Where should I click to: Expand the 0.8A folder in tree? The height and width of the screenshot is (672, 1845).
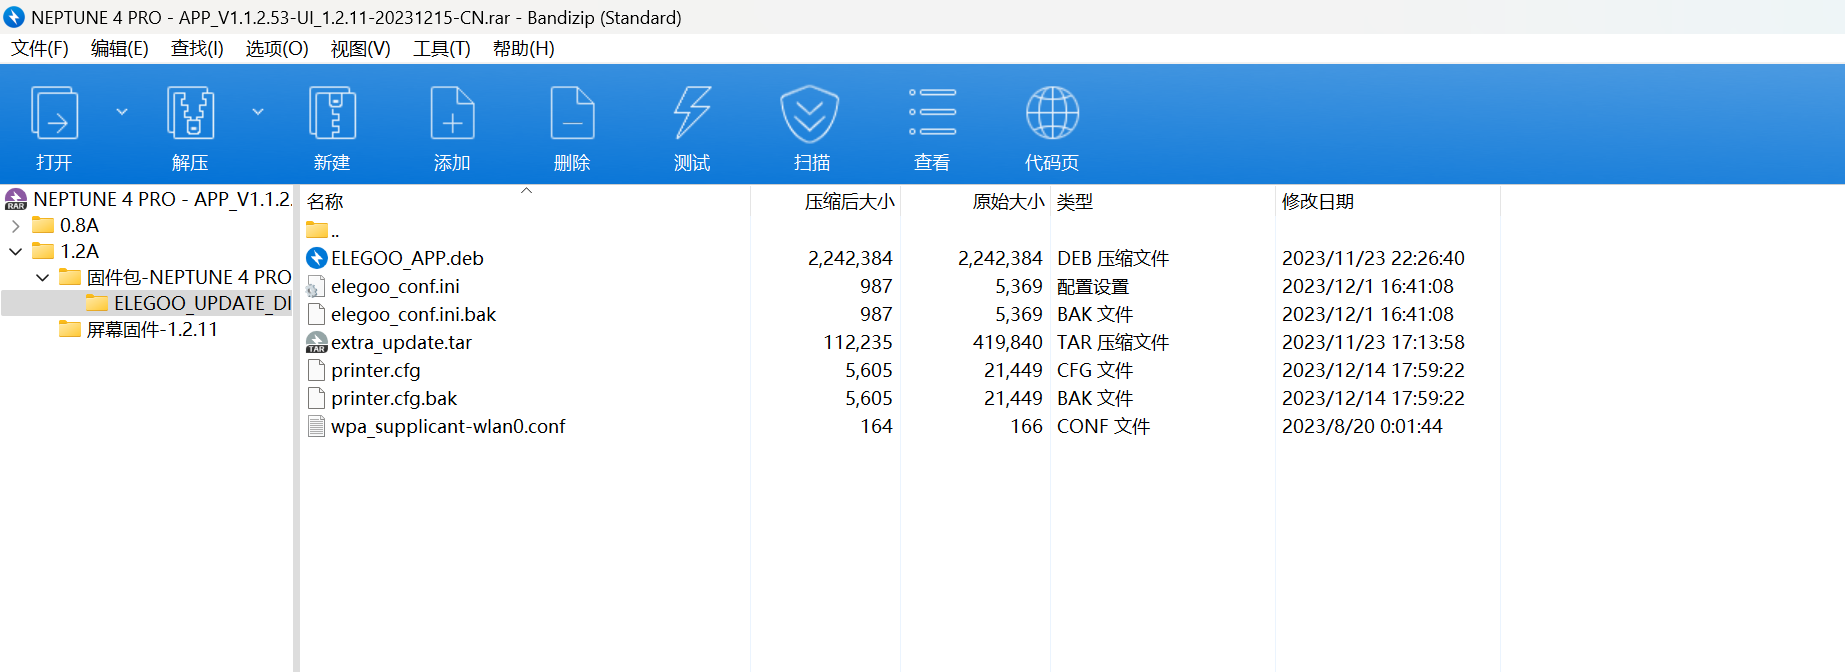16,226
